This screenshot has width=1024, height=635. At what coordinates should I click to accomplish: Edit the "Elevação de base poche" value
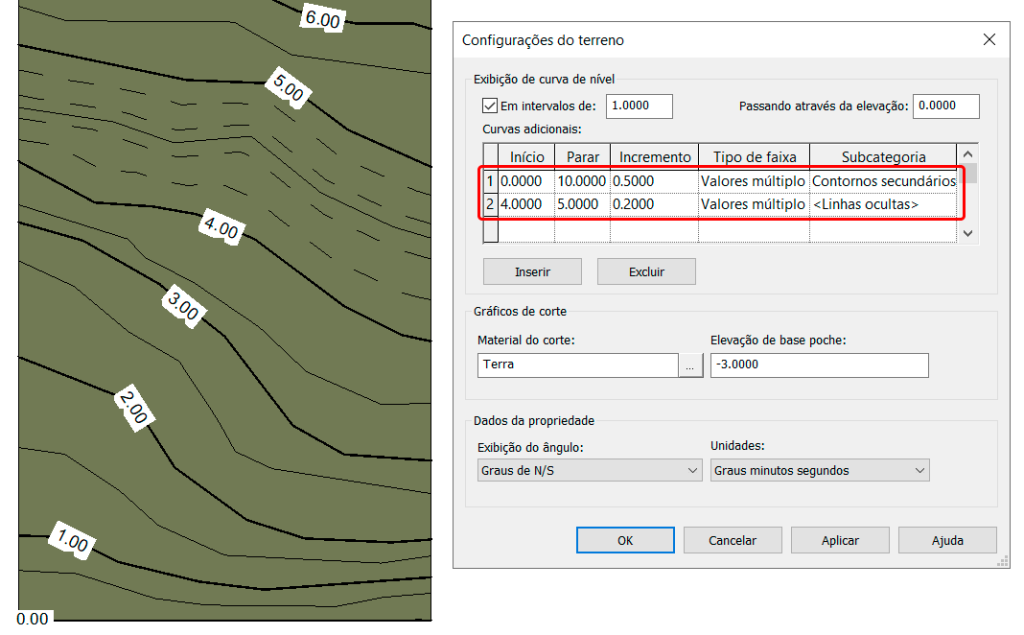[819, 365]
